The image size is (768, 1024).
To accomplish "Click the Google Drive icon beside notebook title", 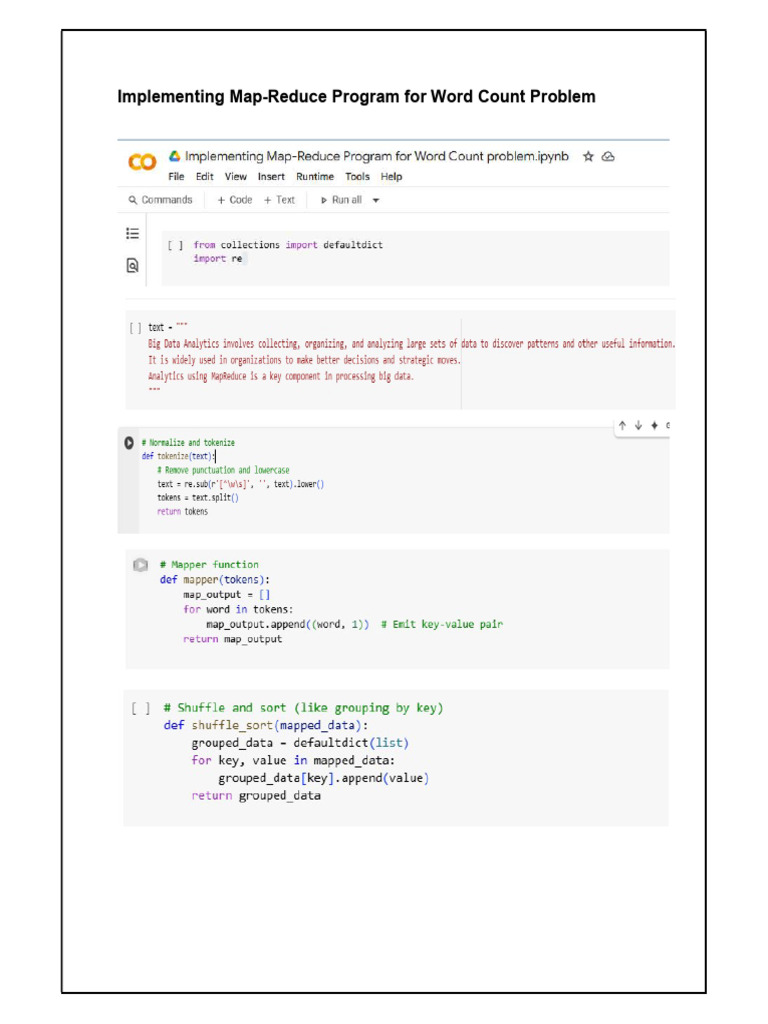I will [174, 156].
